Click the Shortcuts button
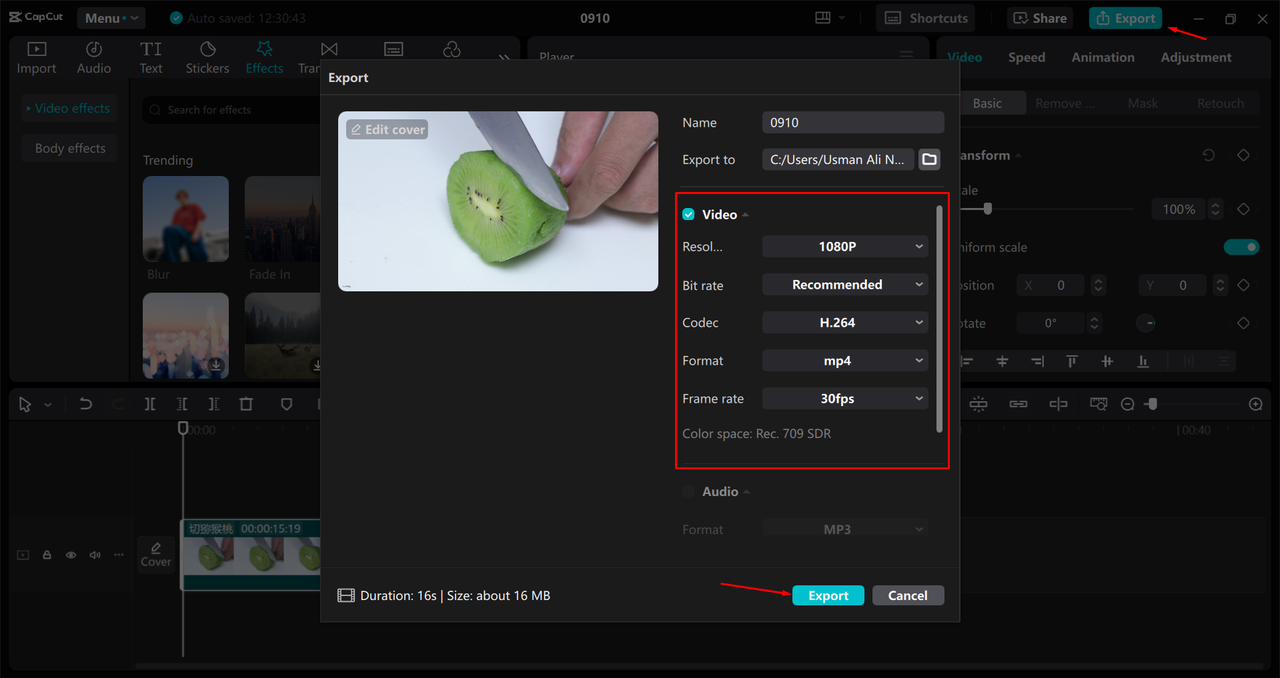The image size is (1280, 678). (x=926, y=18)
